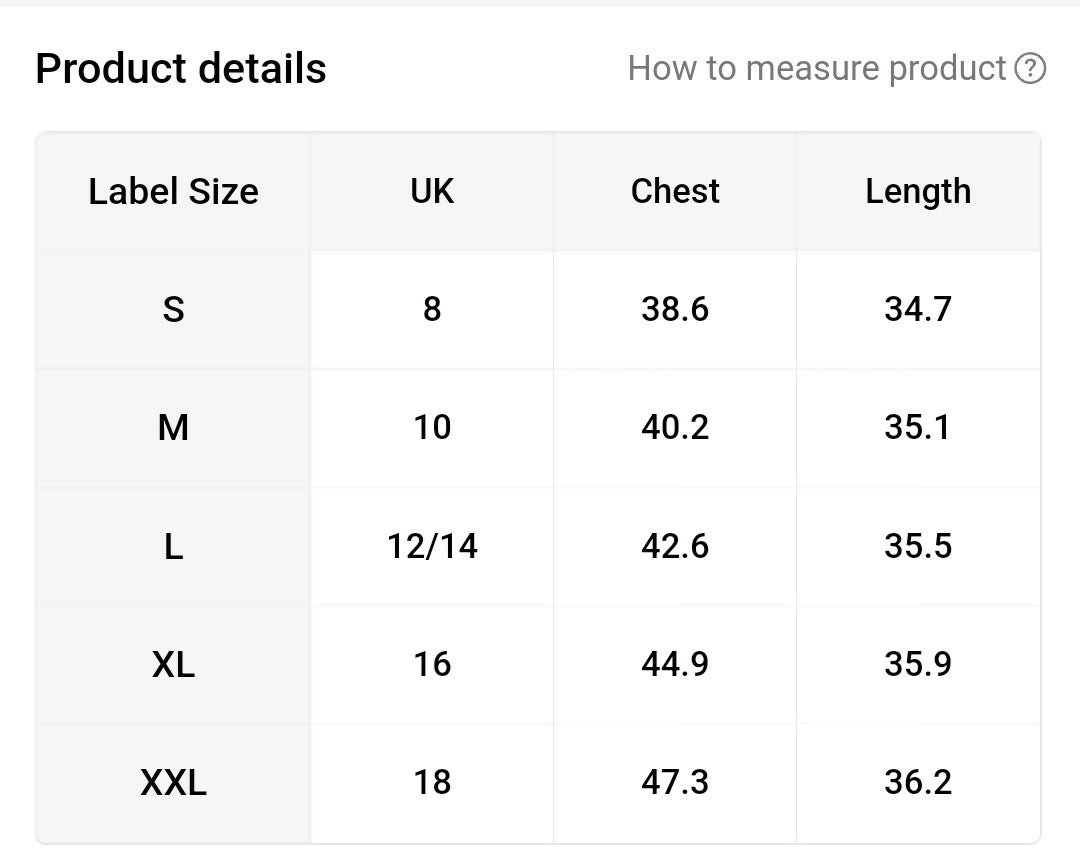Click the chest value 40.2 cell
Screen dimensions: 1080x850
[675, 428]
